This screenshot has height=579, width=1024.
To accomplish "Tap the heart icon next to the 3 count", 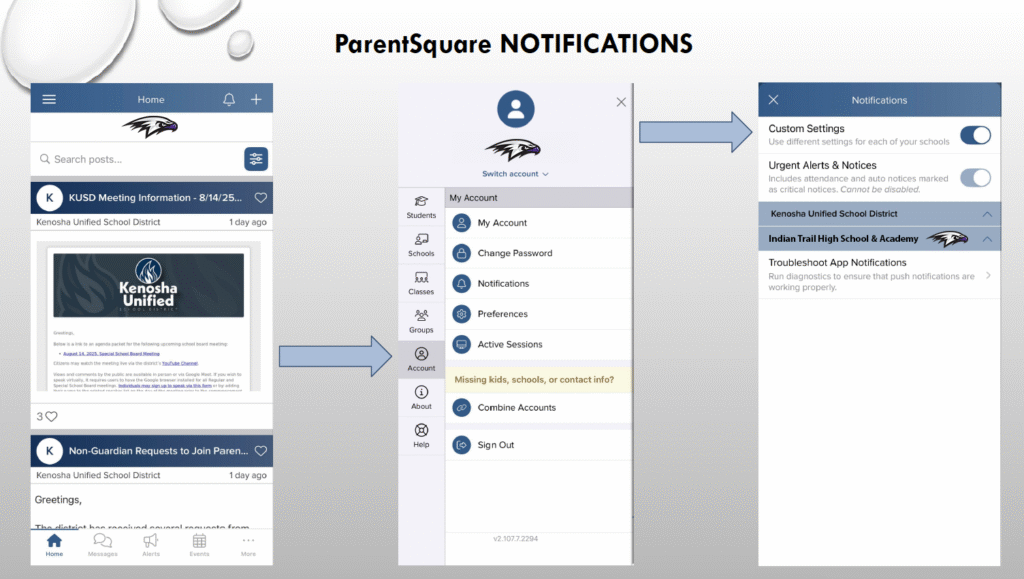I will click(52, 416).
